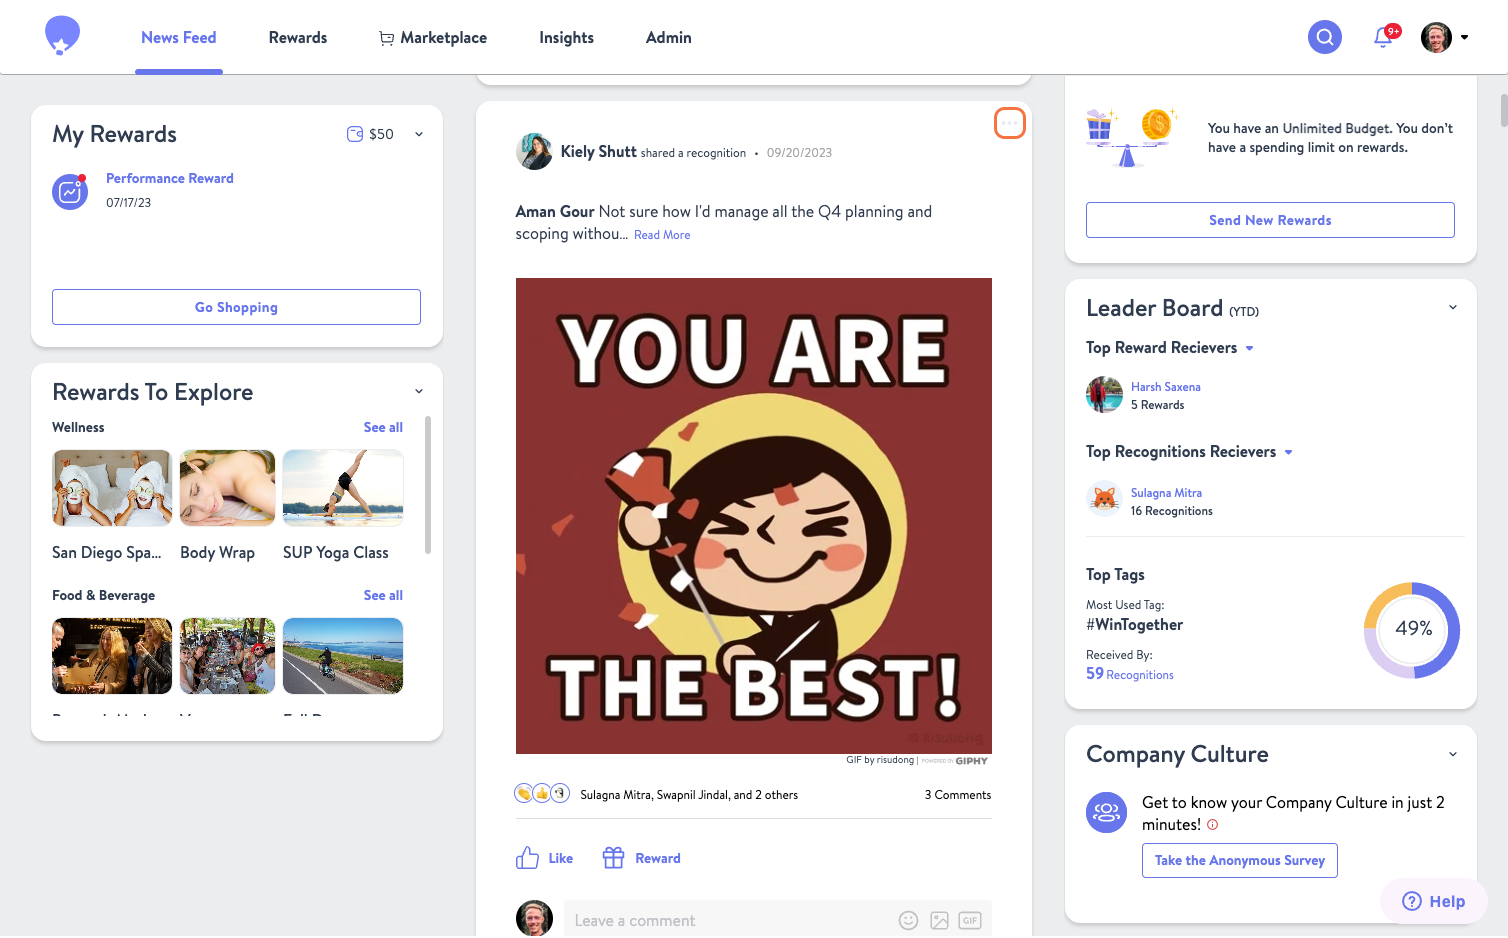Click the Send New Rewards button

pos(1270,220)
